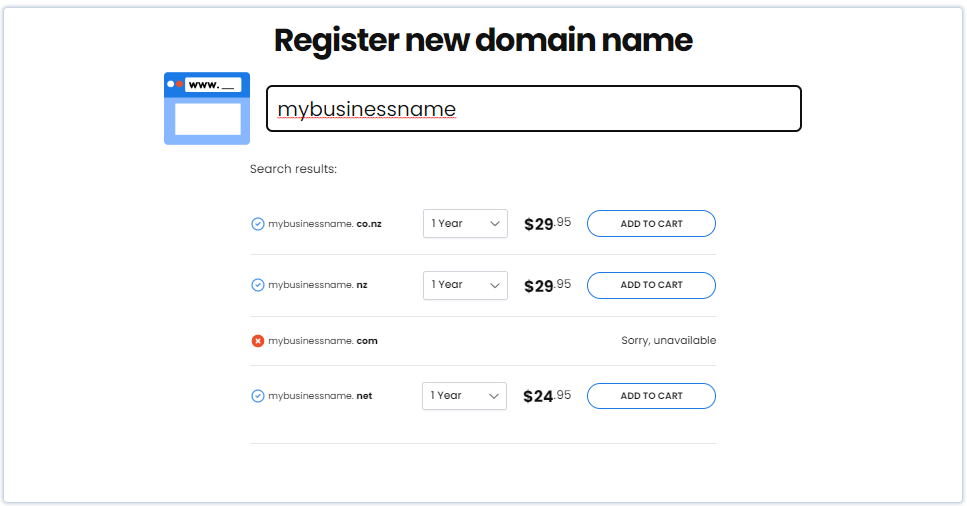
Task: Open the 1 Year dropdown for .net domain
Action: (464, 396)
